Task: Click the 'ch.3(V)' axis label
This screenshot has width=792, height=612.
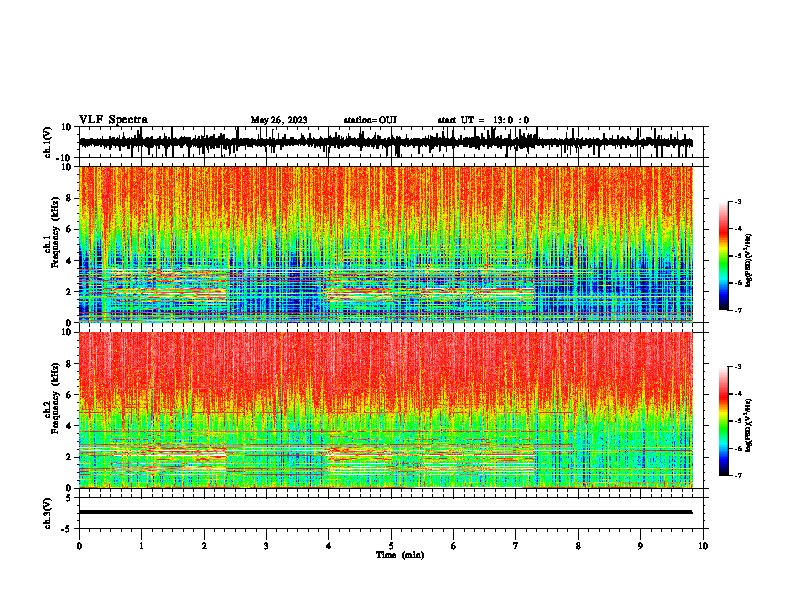Action: coord(48,513)
